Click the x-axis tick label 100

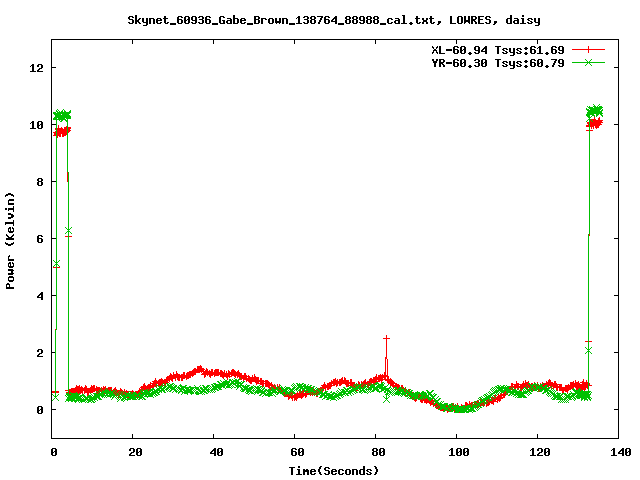[x=459, y=452]
